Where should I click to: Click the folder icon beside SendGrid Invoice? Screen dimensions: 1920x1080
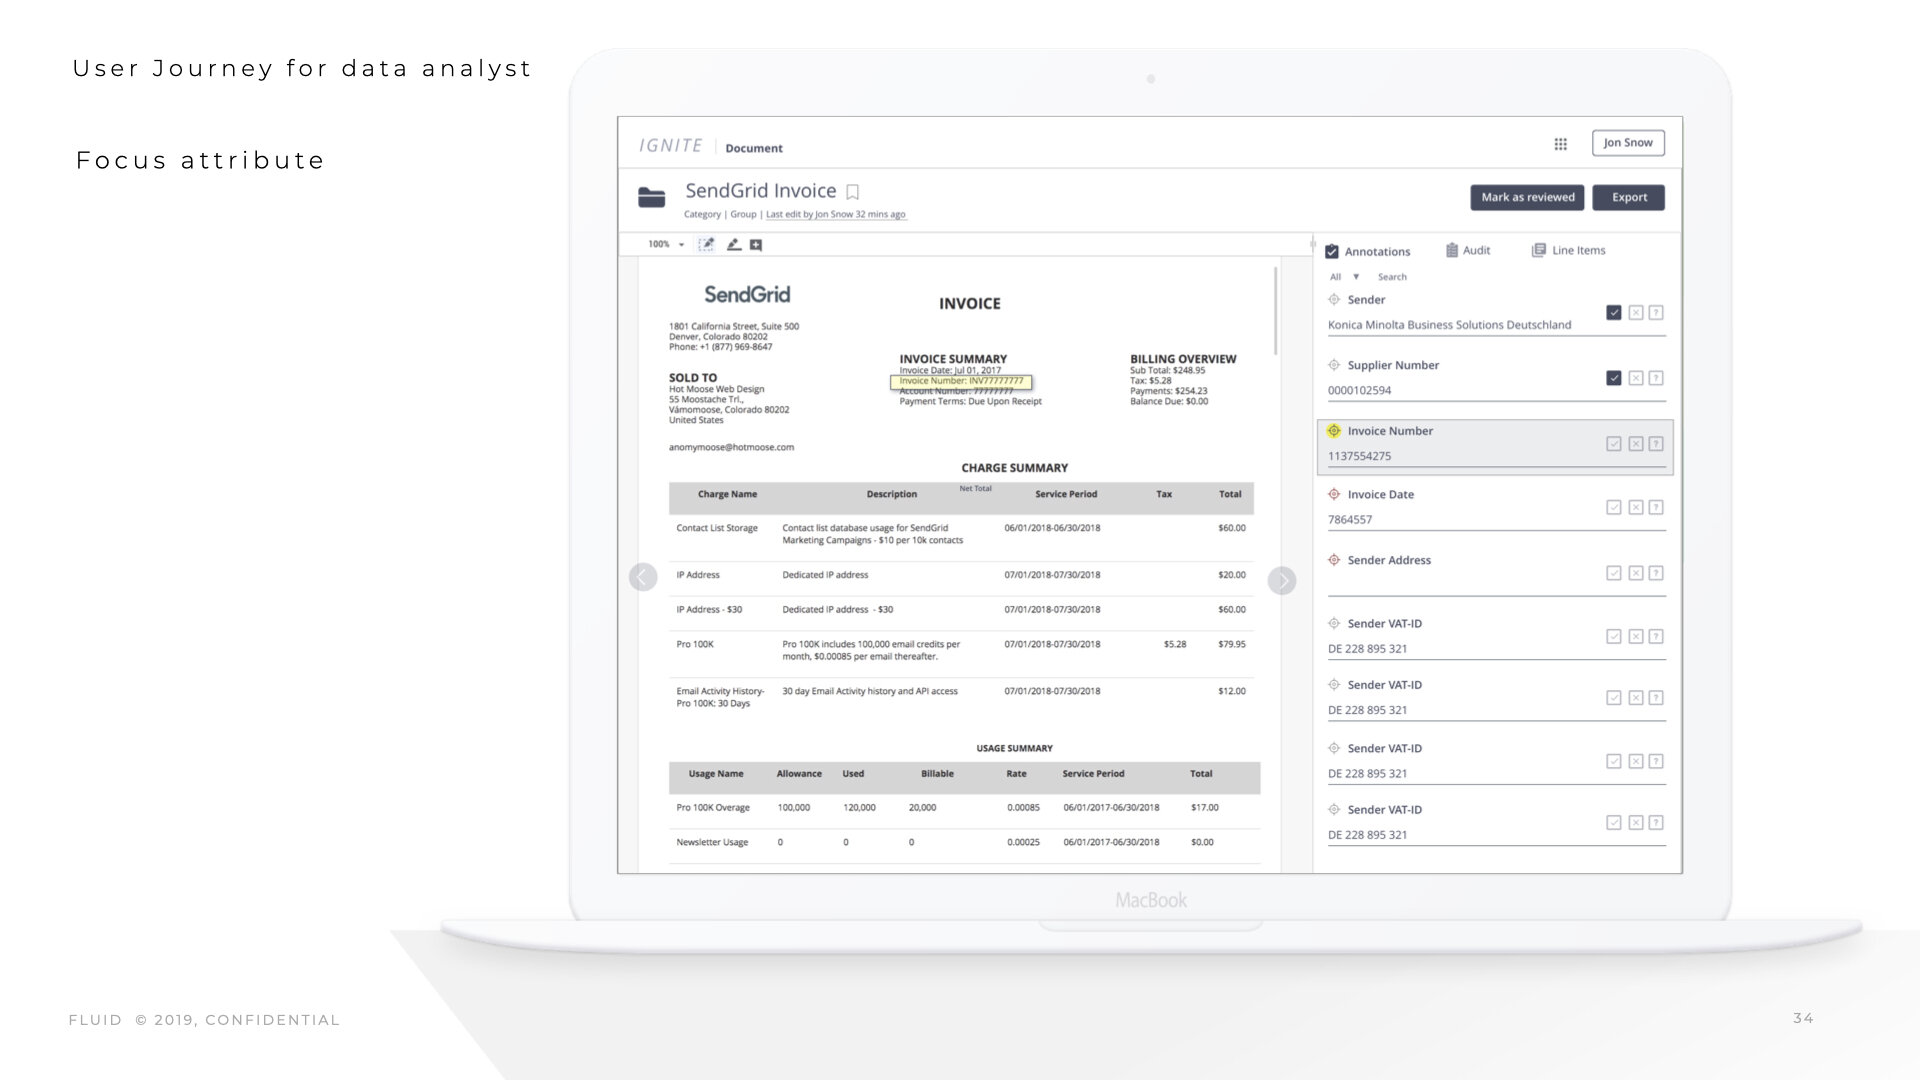651,197
